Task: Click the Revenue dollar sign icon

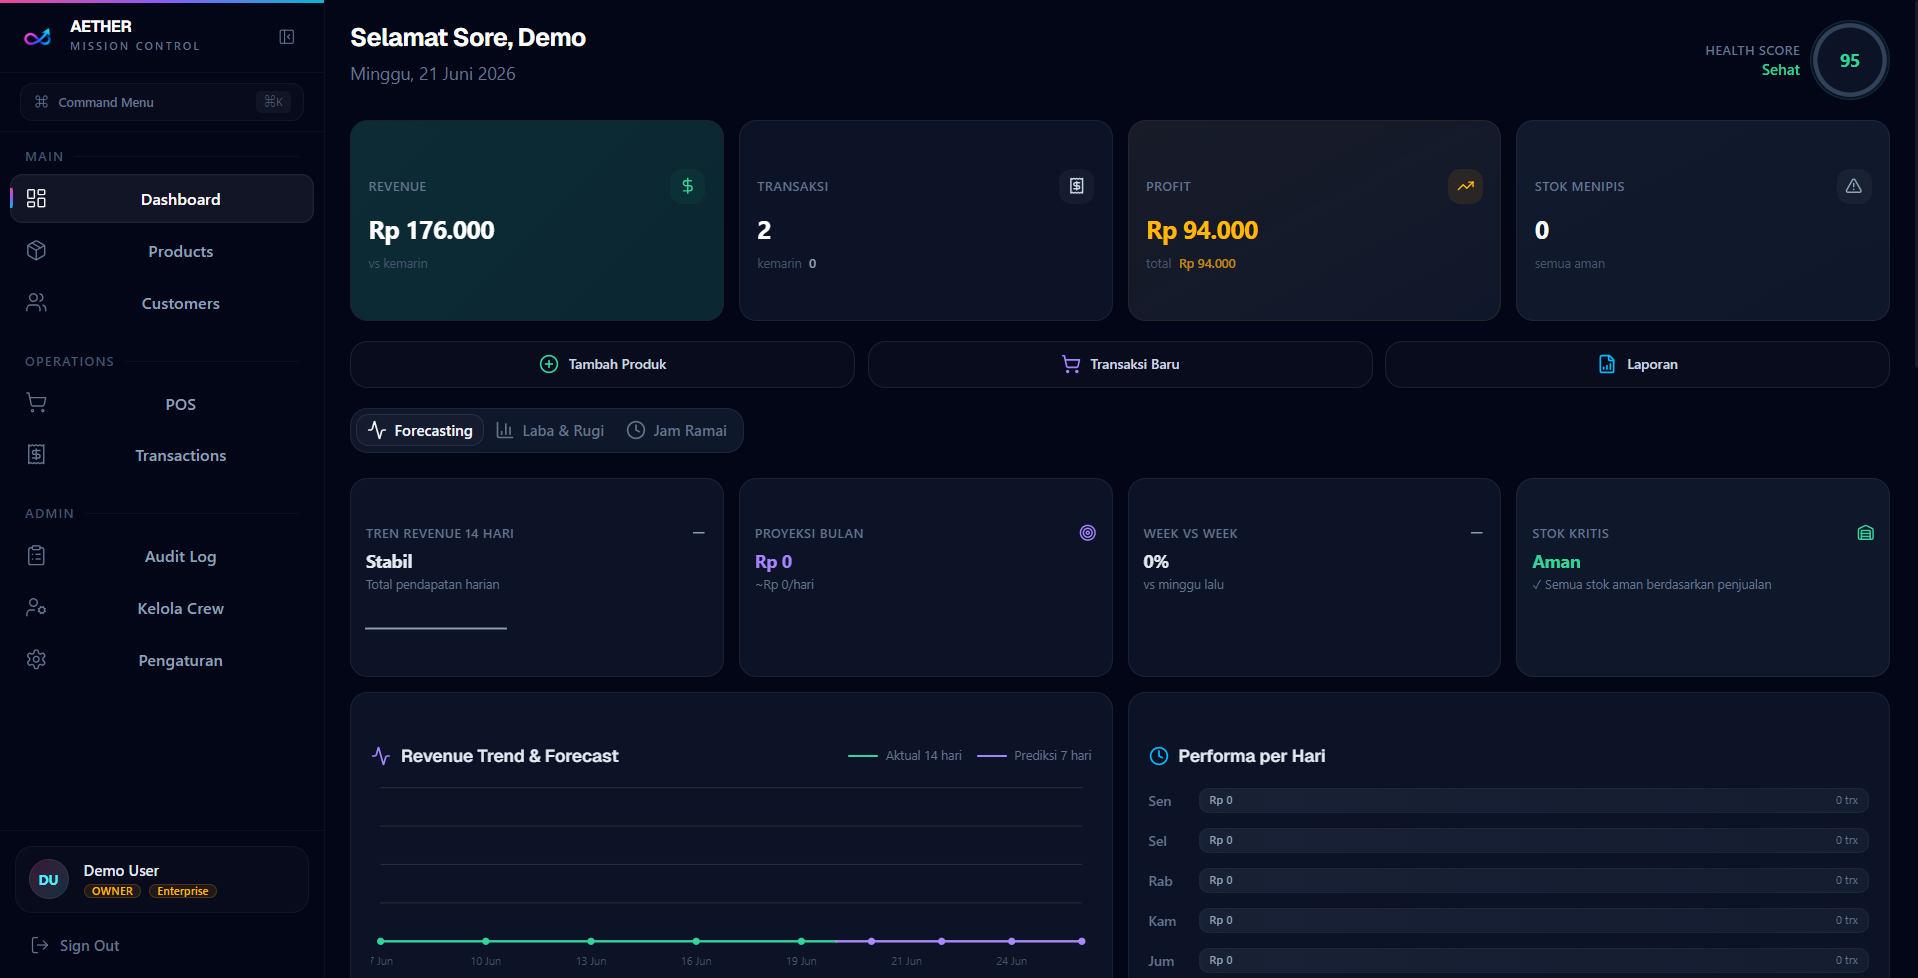Action: 687,186
